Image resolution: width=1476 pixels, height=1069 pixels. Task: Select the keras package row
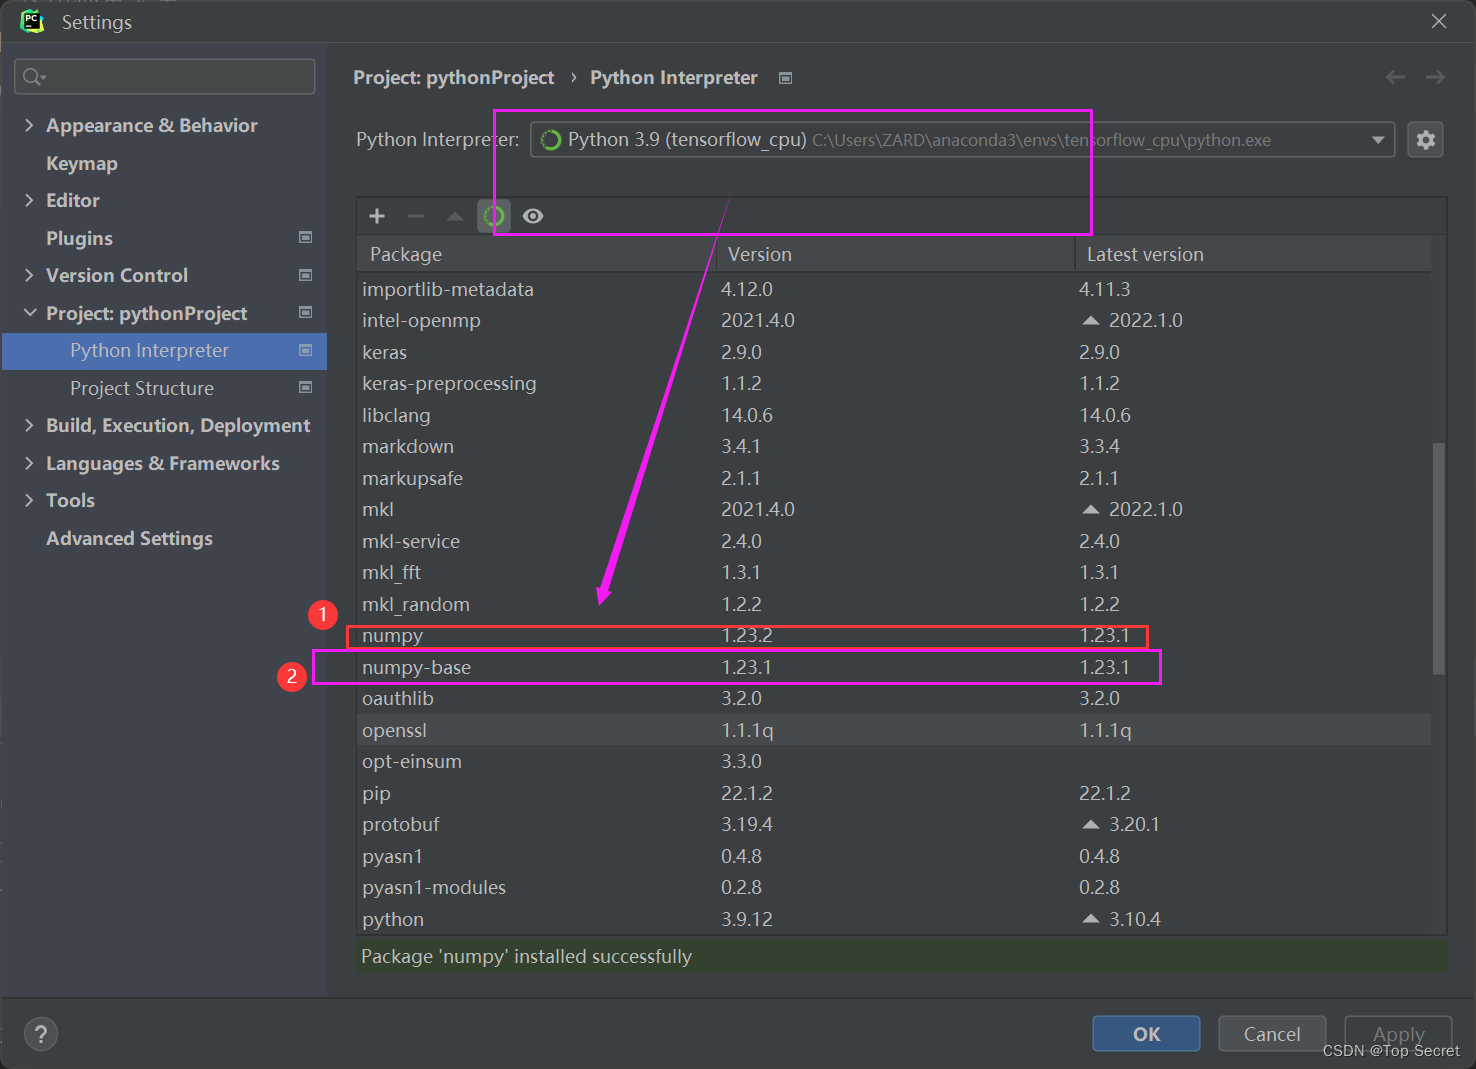coord(894,352)
